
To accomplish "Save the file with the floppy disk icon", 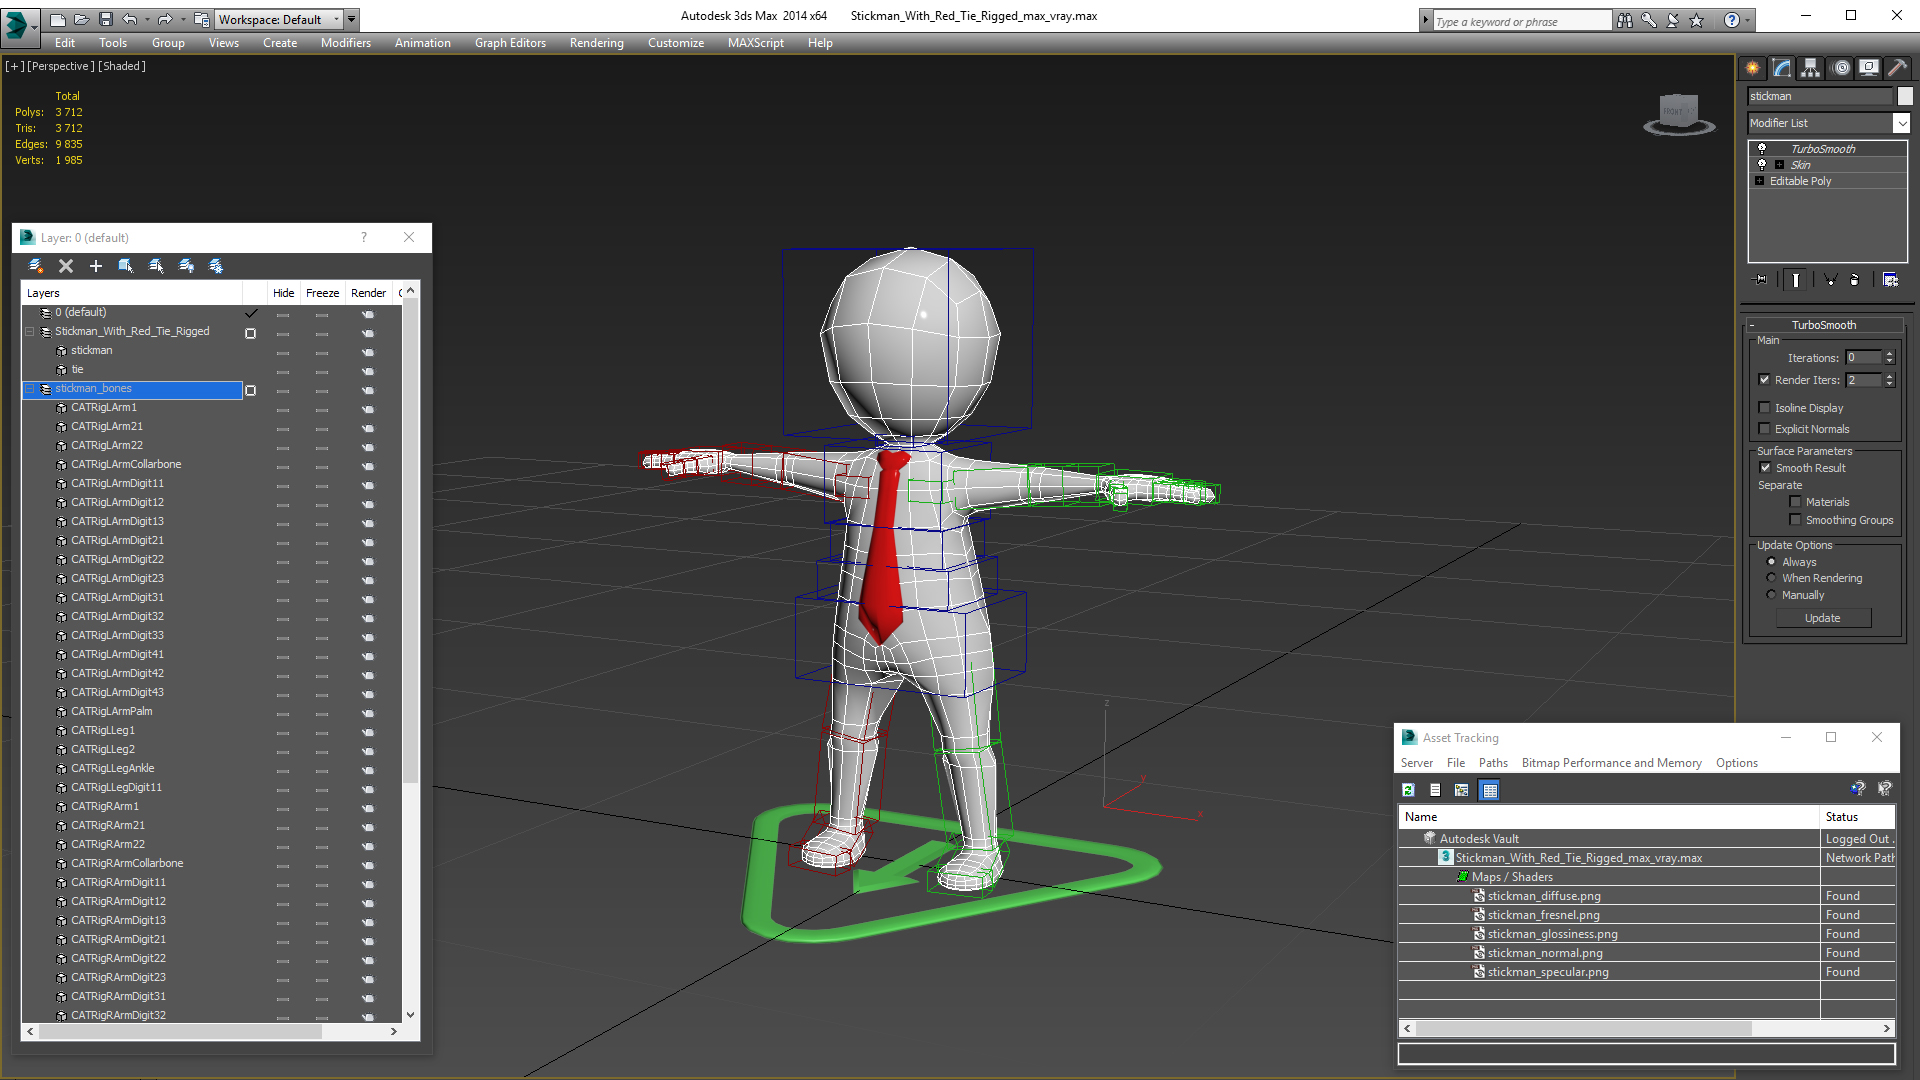I will click(105, 19).
